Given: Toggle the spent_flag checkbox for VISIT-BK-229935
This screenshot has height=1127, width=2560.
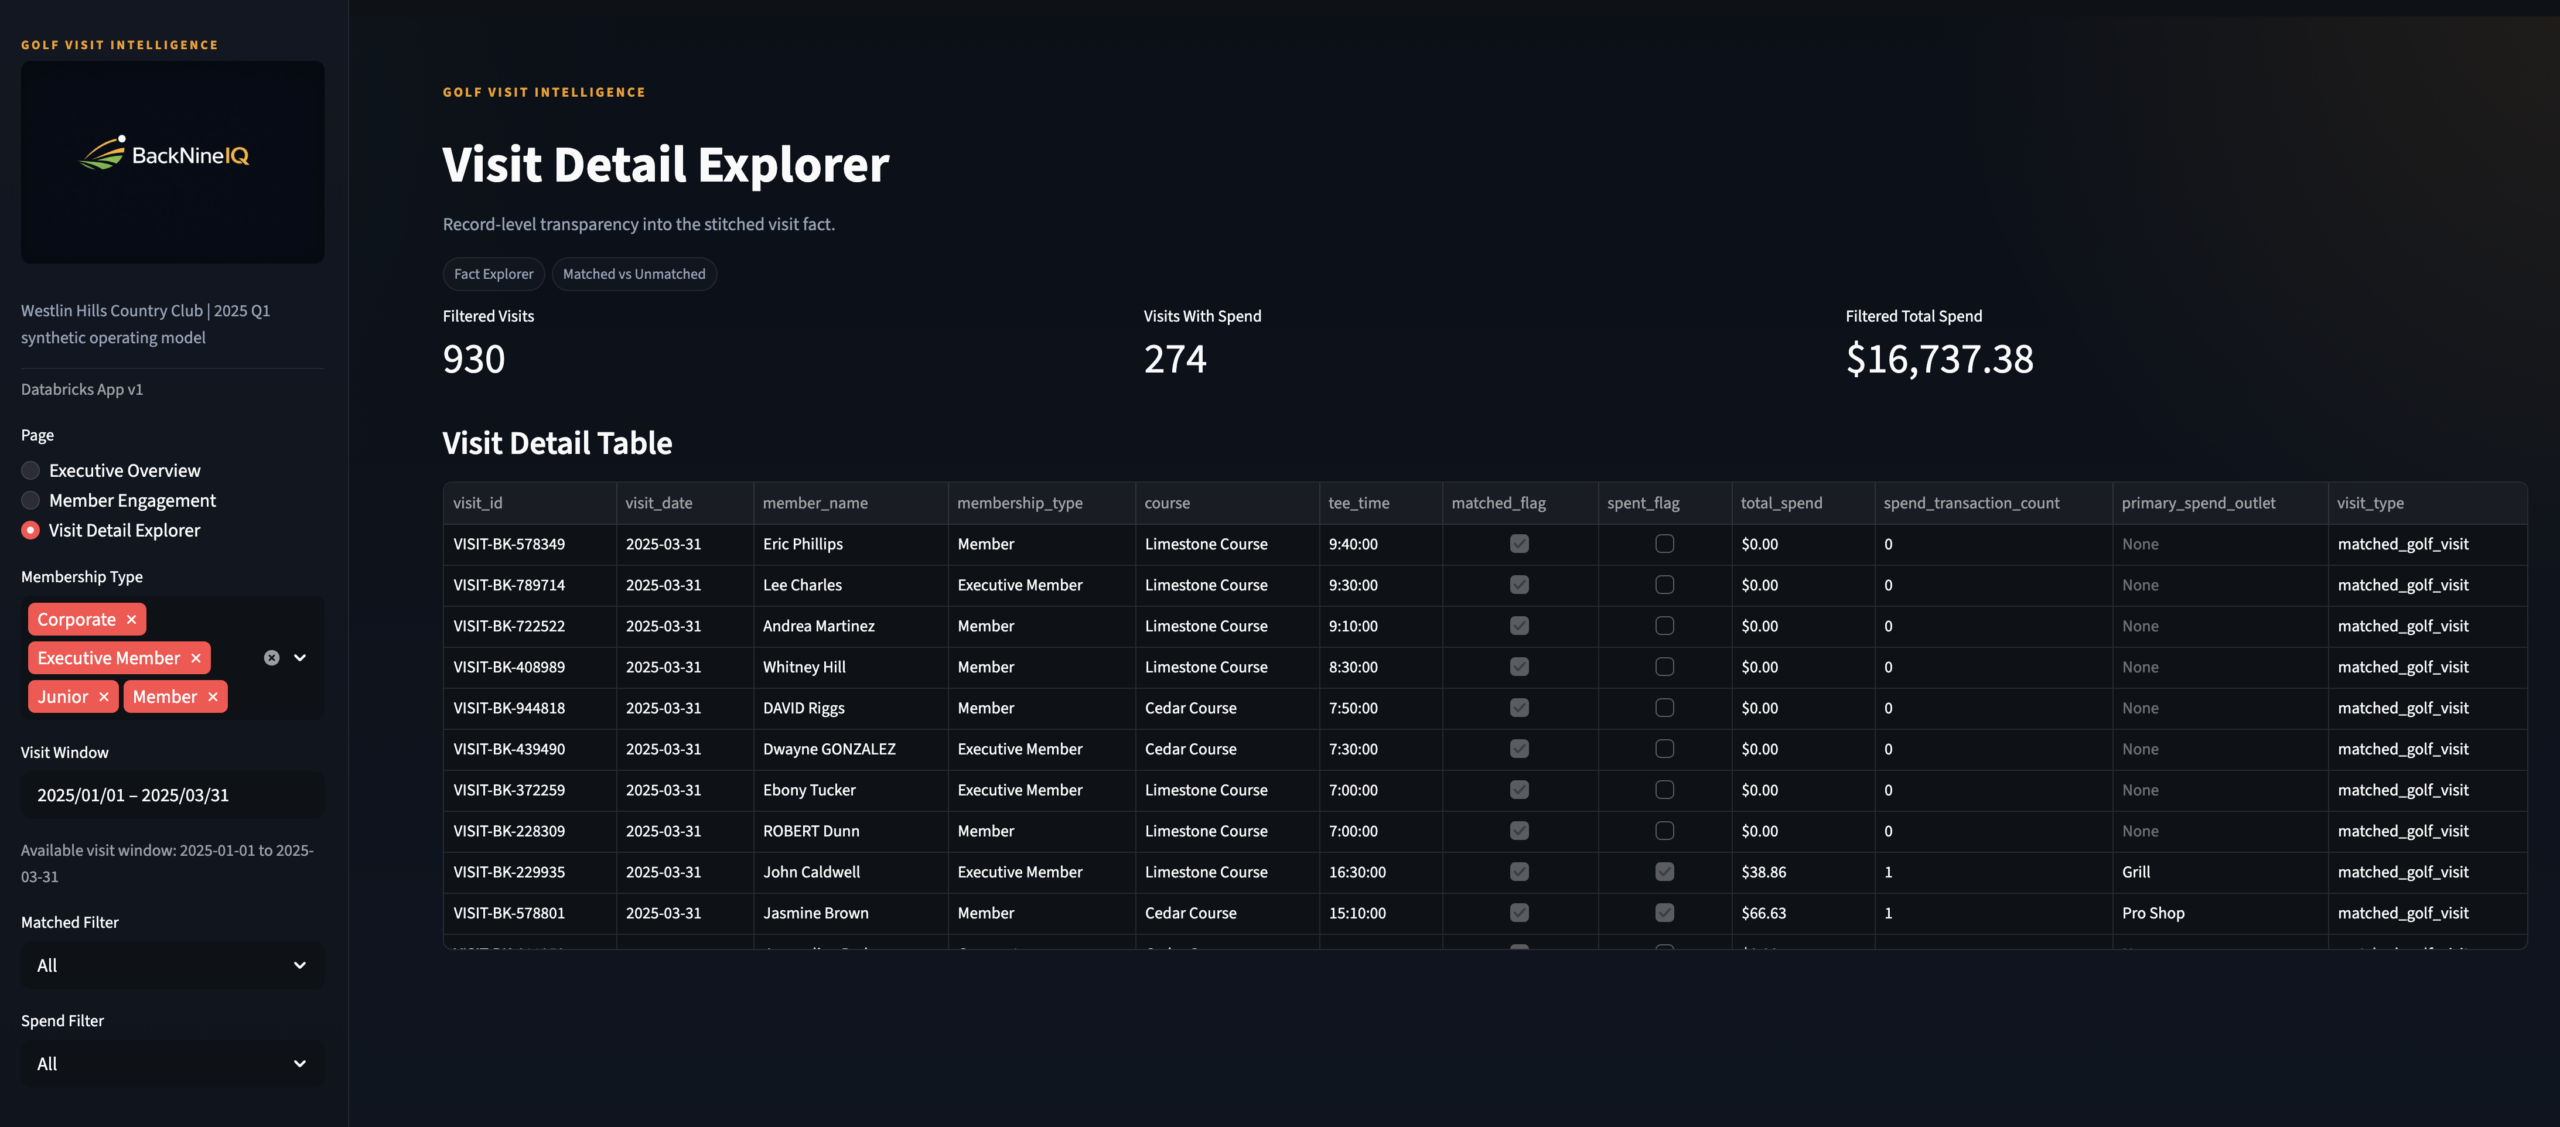Looking at the screenshot, I should [x=1663, y=871].
